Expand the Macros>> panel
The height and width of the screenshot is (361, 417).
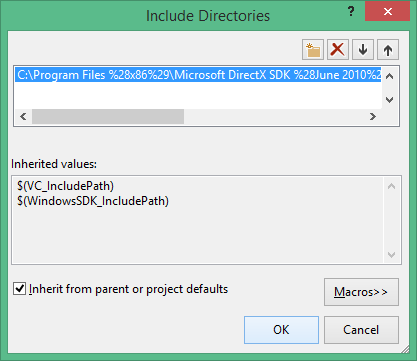pos(361,292)
